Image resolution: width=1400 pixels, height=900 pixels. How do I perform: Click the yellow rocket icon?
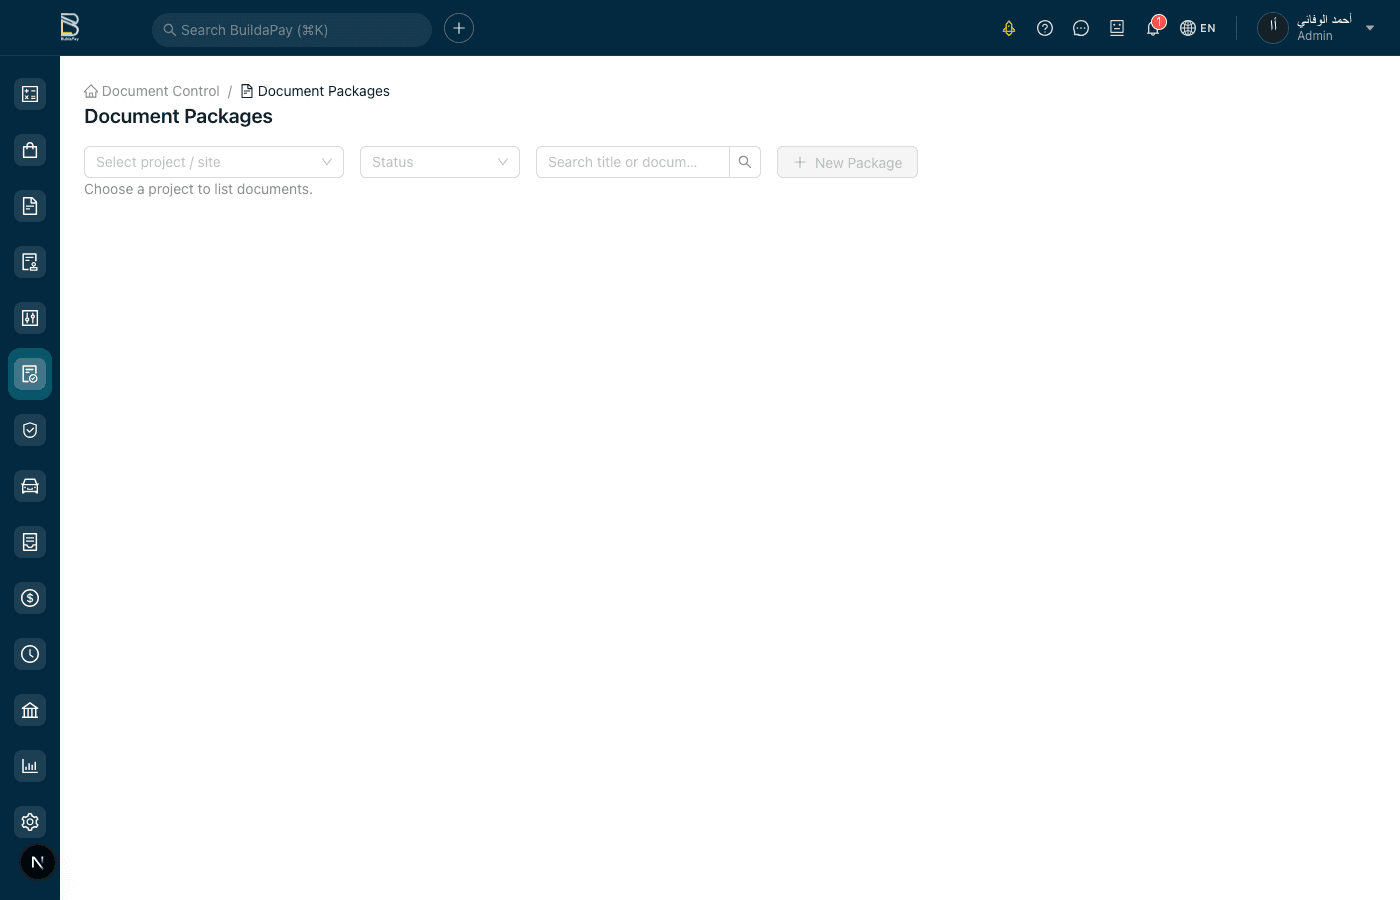click(1009, 28)
